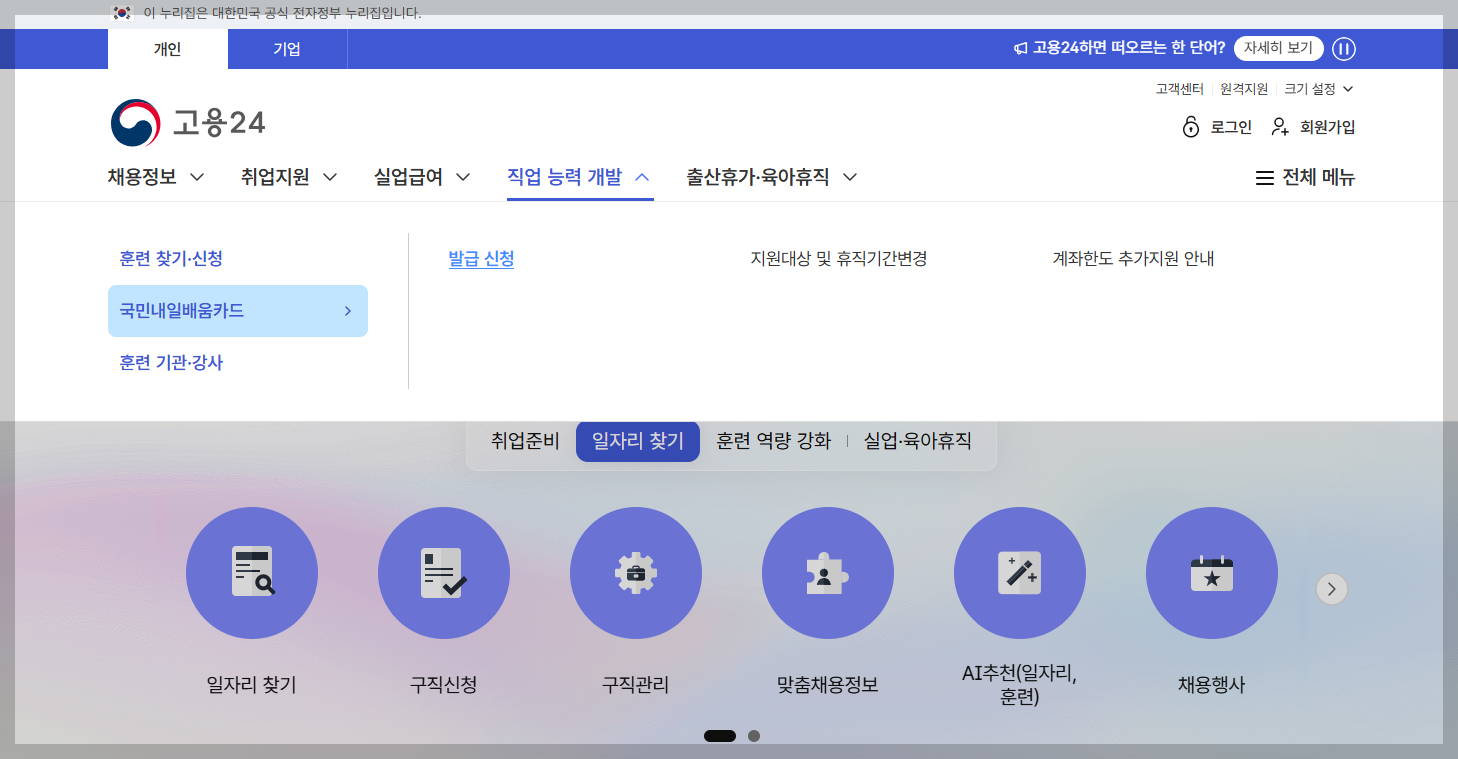Open the 원격지원 link

pyautogui.click(x=1244, y=89)
